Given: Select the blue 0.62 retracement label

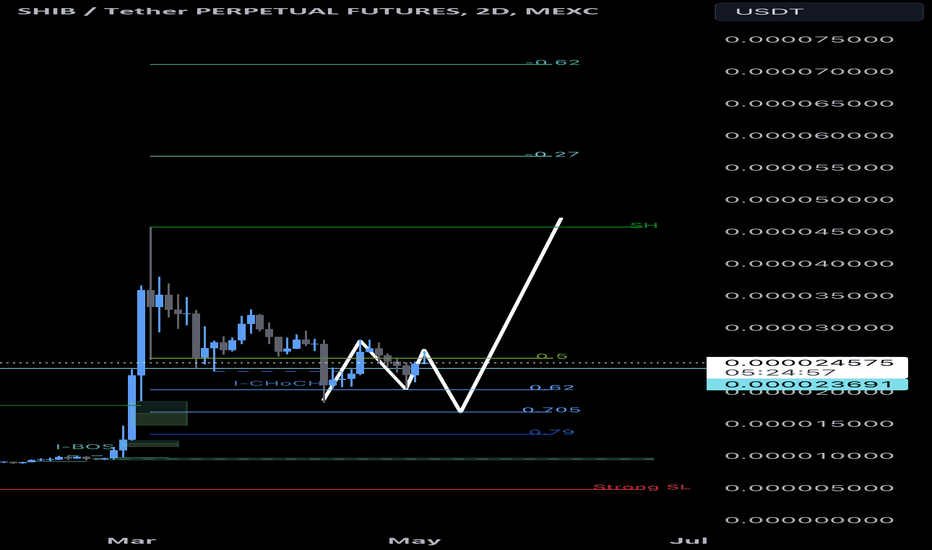Looking at the screenshot, I should click(552, 388).
